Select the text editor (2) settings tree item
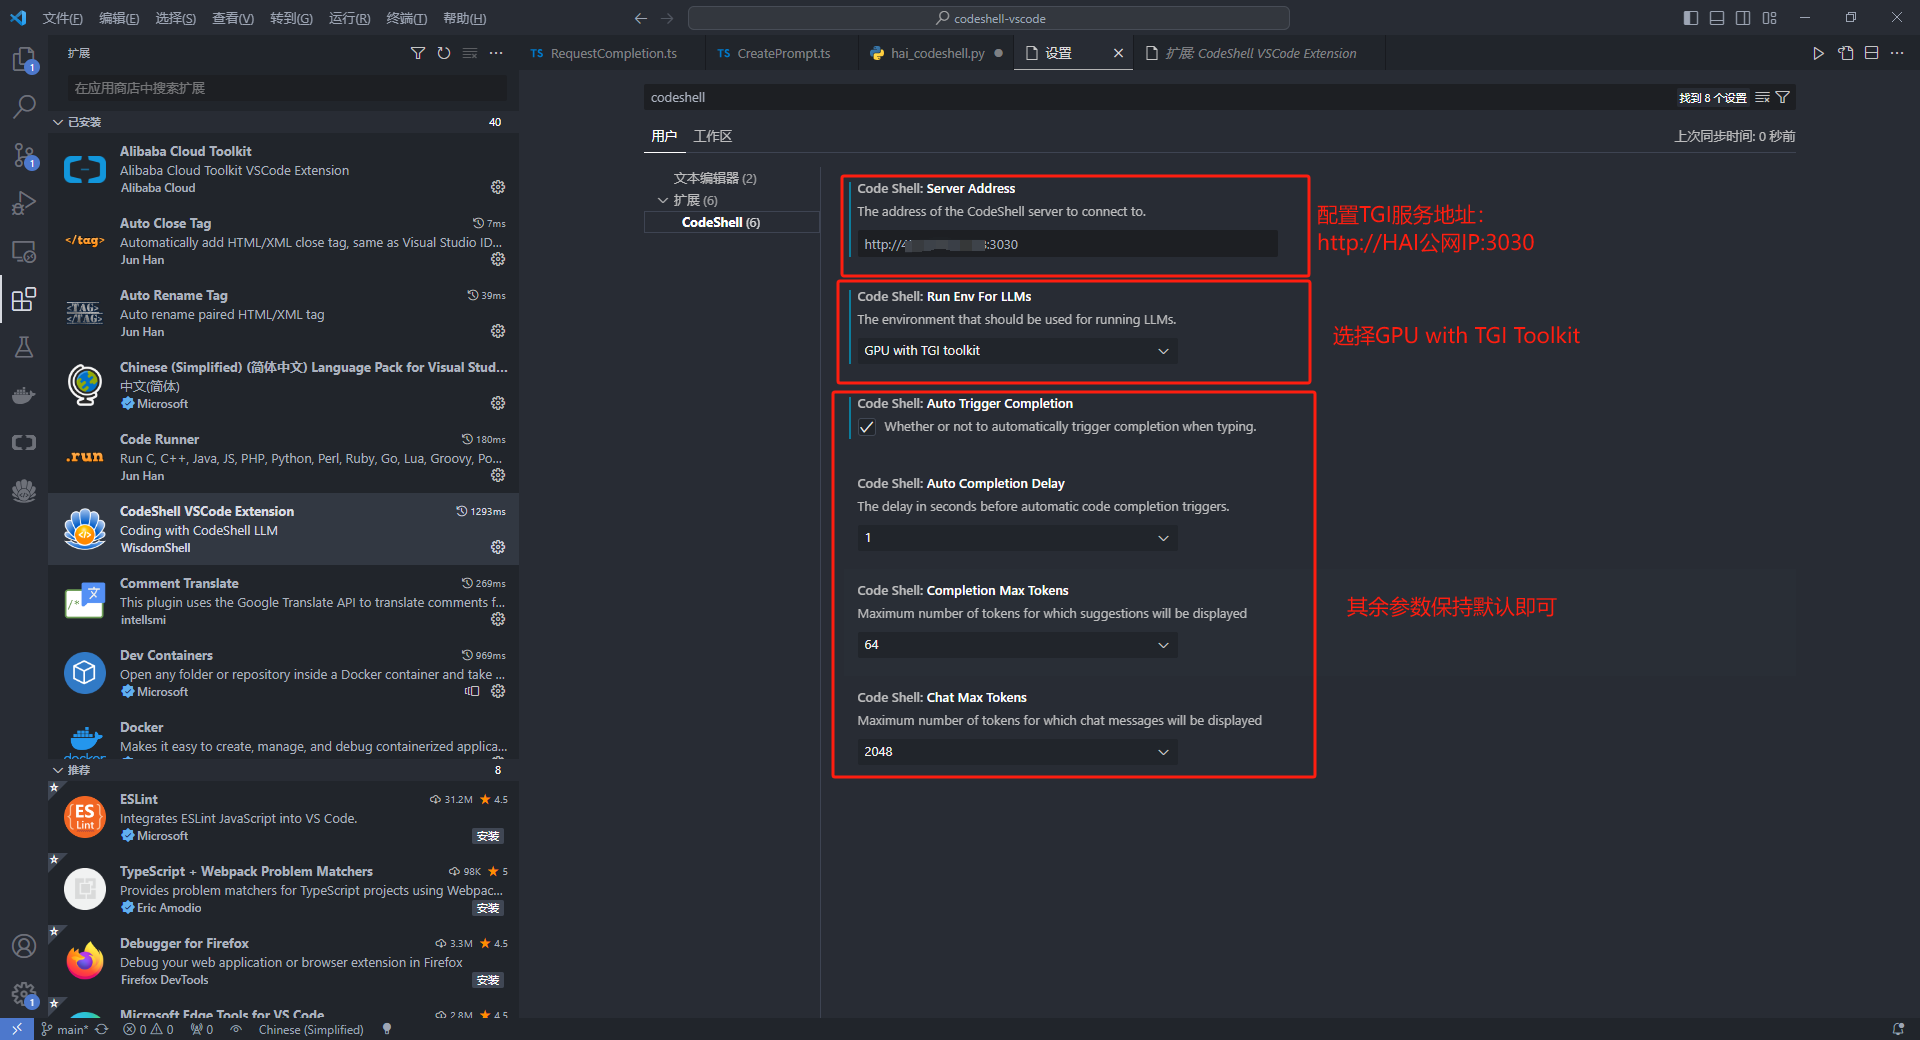 click(x=714, y=178)
